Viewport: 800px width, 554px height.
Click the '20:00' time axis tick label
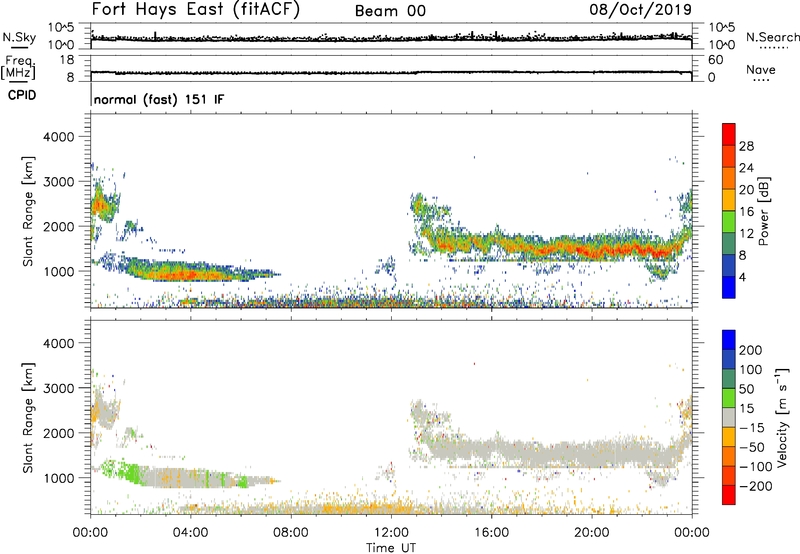(x=592, y=533)
